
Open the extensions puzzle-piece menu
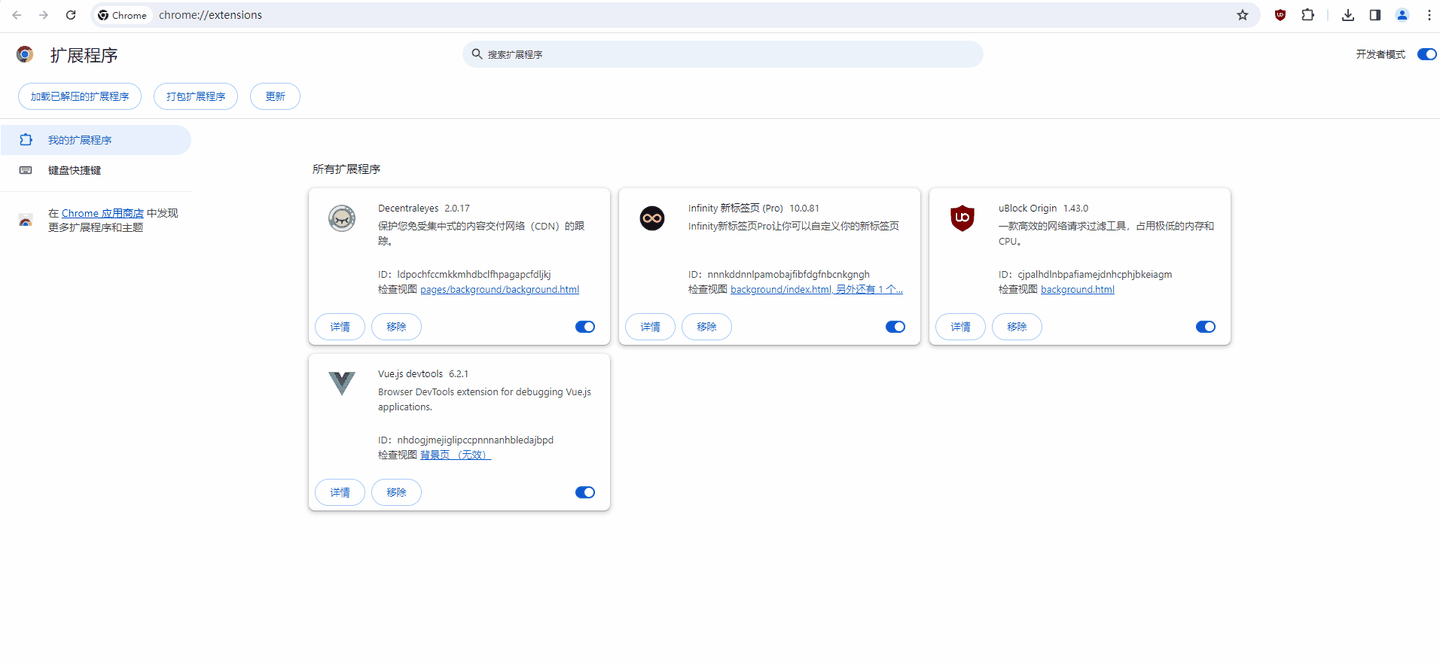[1308, 15]
